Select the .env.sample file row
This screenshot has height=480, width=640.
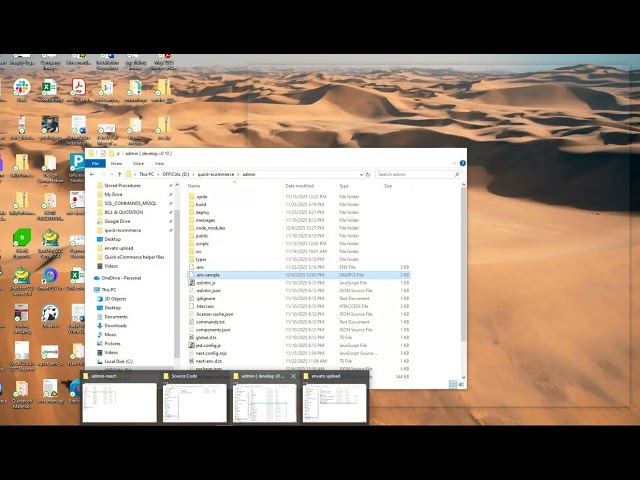coord(298,275)
